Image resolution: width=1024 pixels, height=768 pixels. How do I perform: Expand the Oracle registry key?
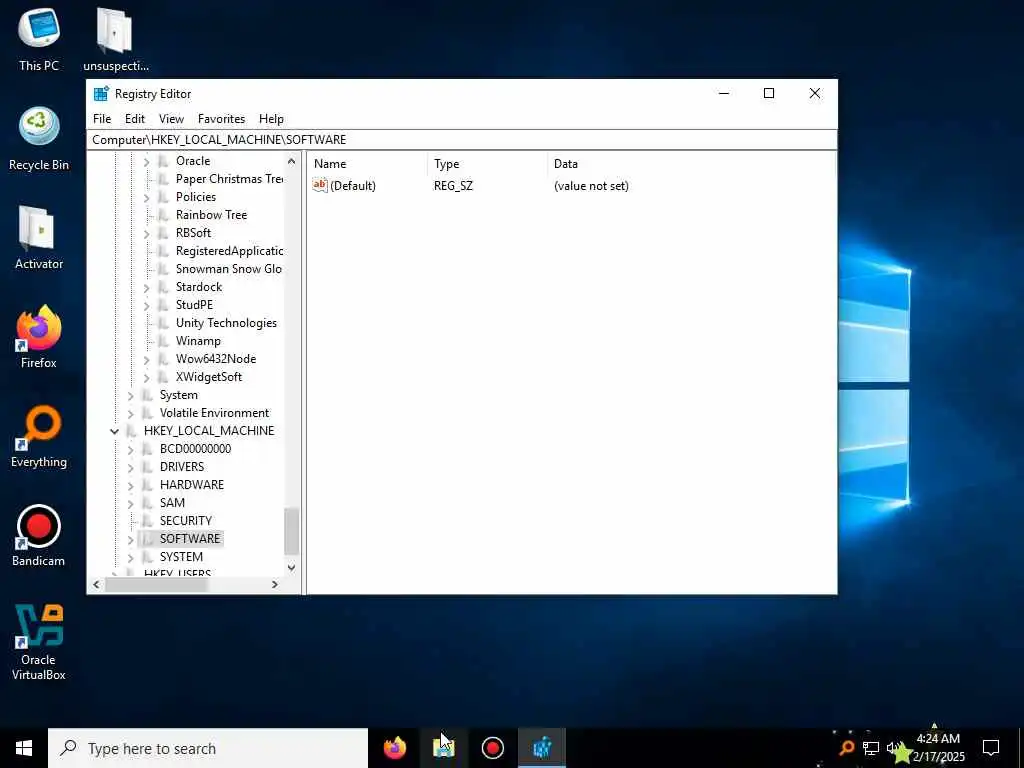tap(146, 161)
